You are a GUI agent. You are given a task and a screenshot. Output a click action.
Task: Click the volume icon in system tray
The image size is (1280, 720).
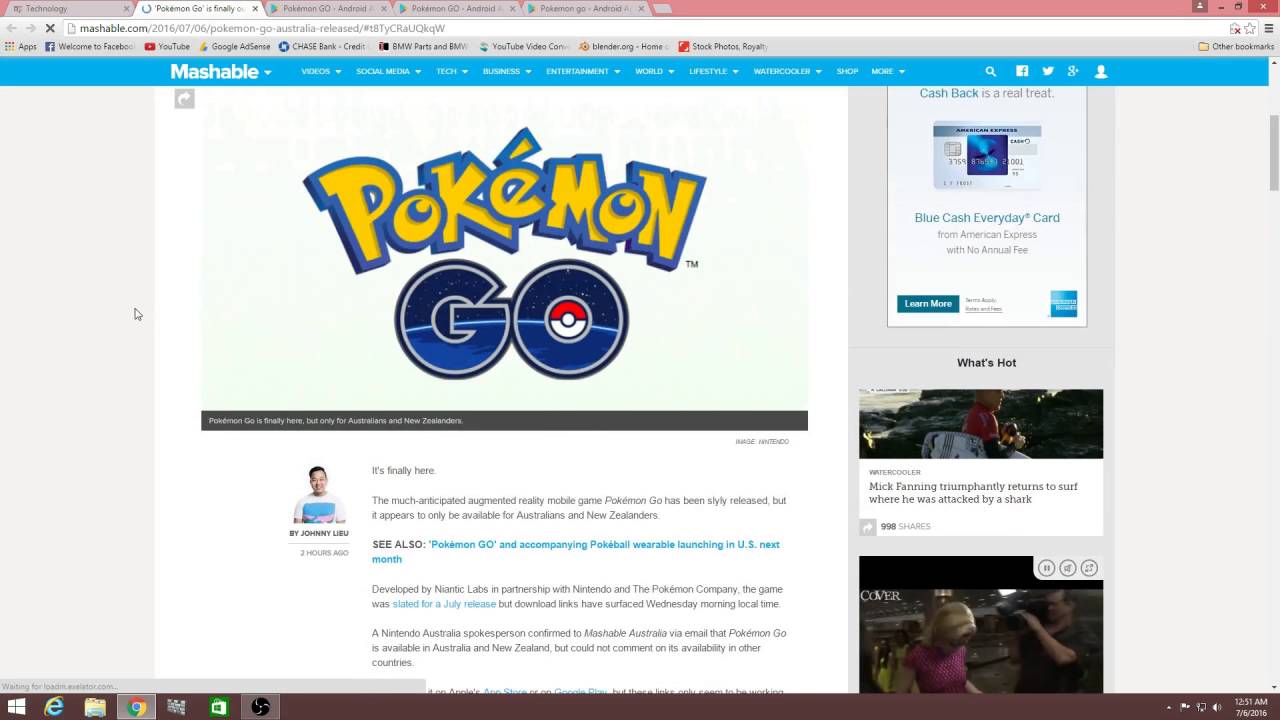1218,707
